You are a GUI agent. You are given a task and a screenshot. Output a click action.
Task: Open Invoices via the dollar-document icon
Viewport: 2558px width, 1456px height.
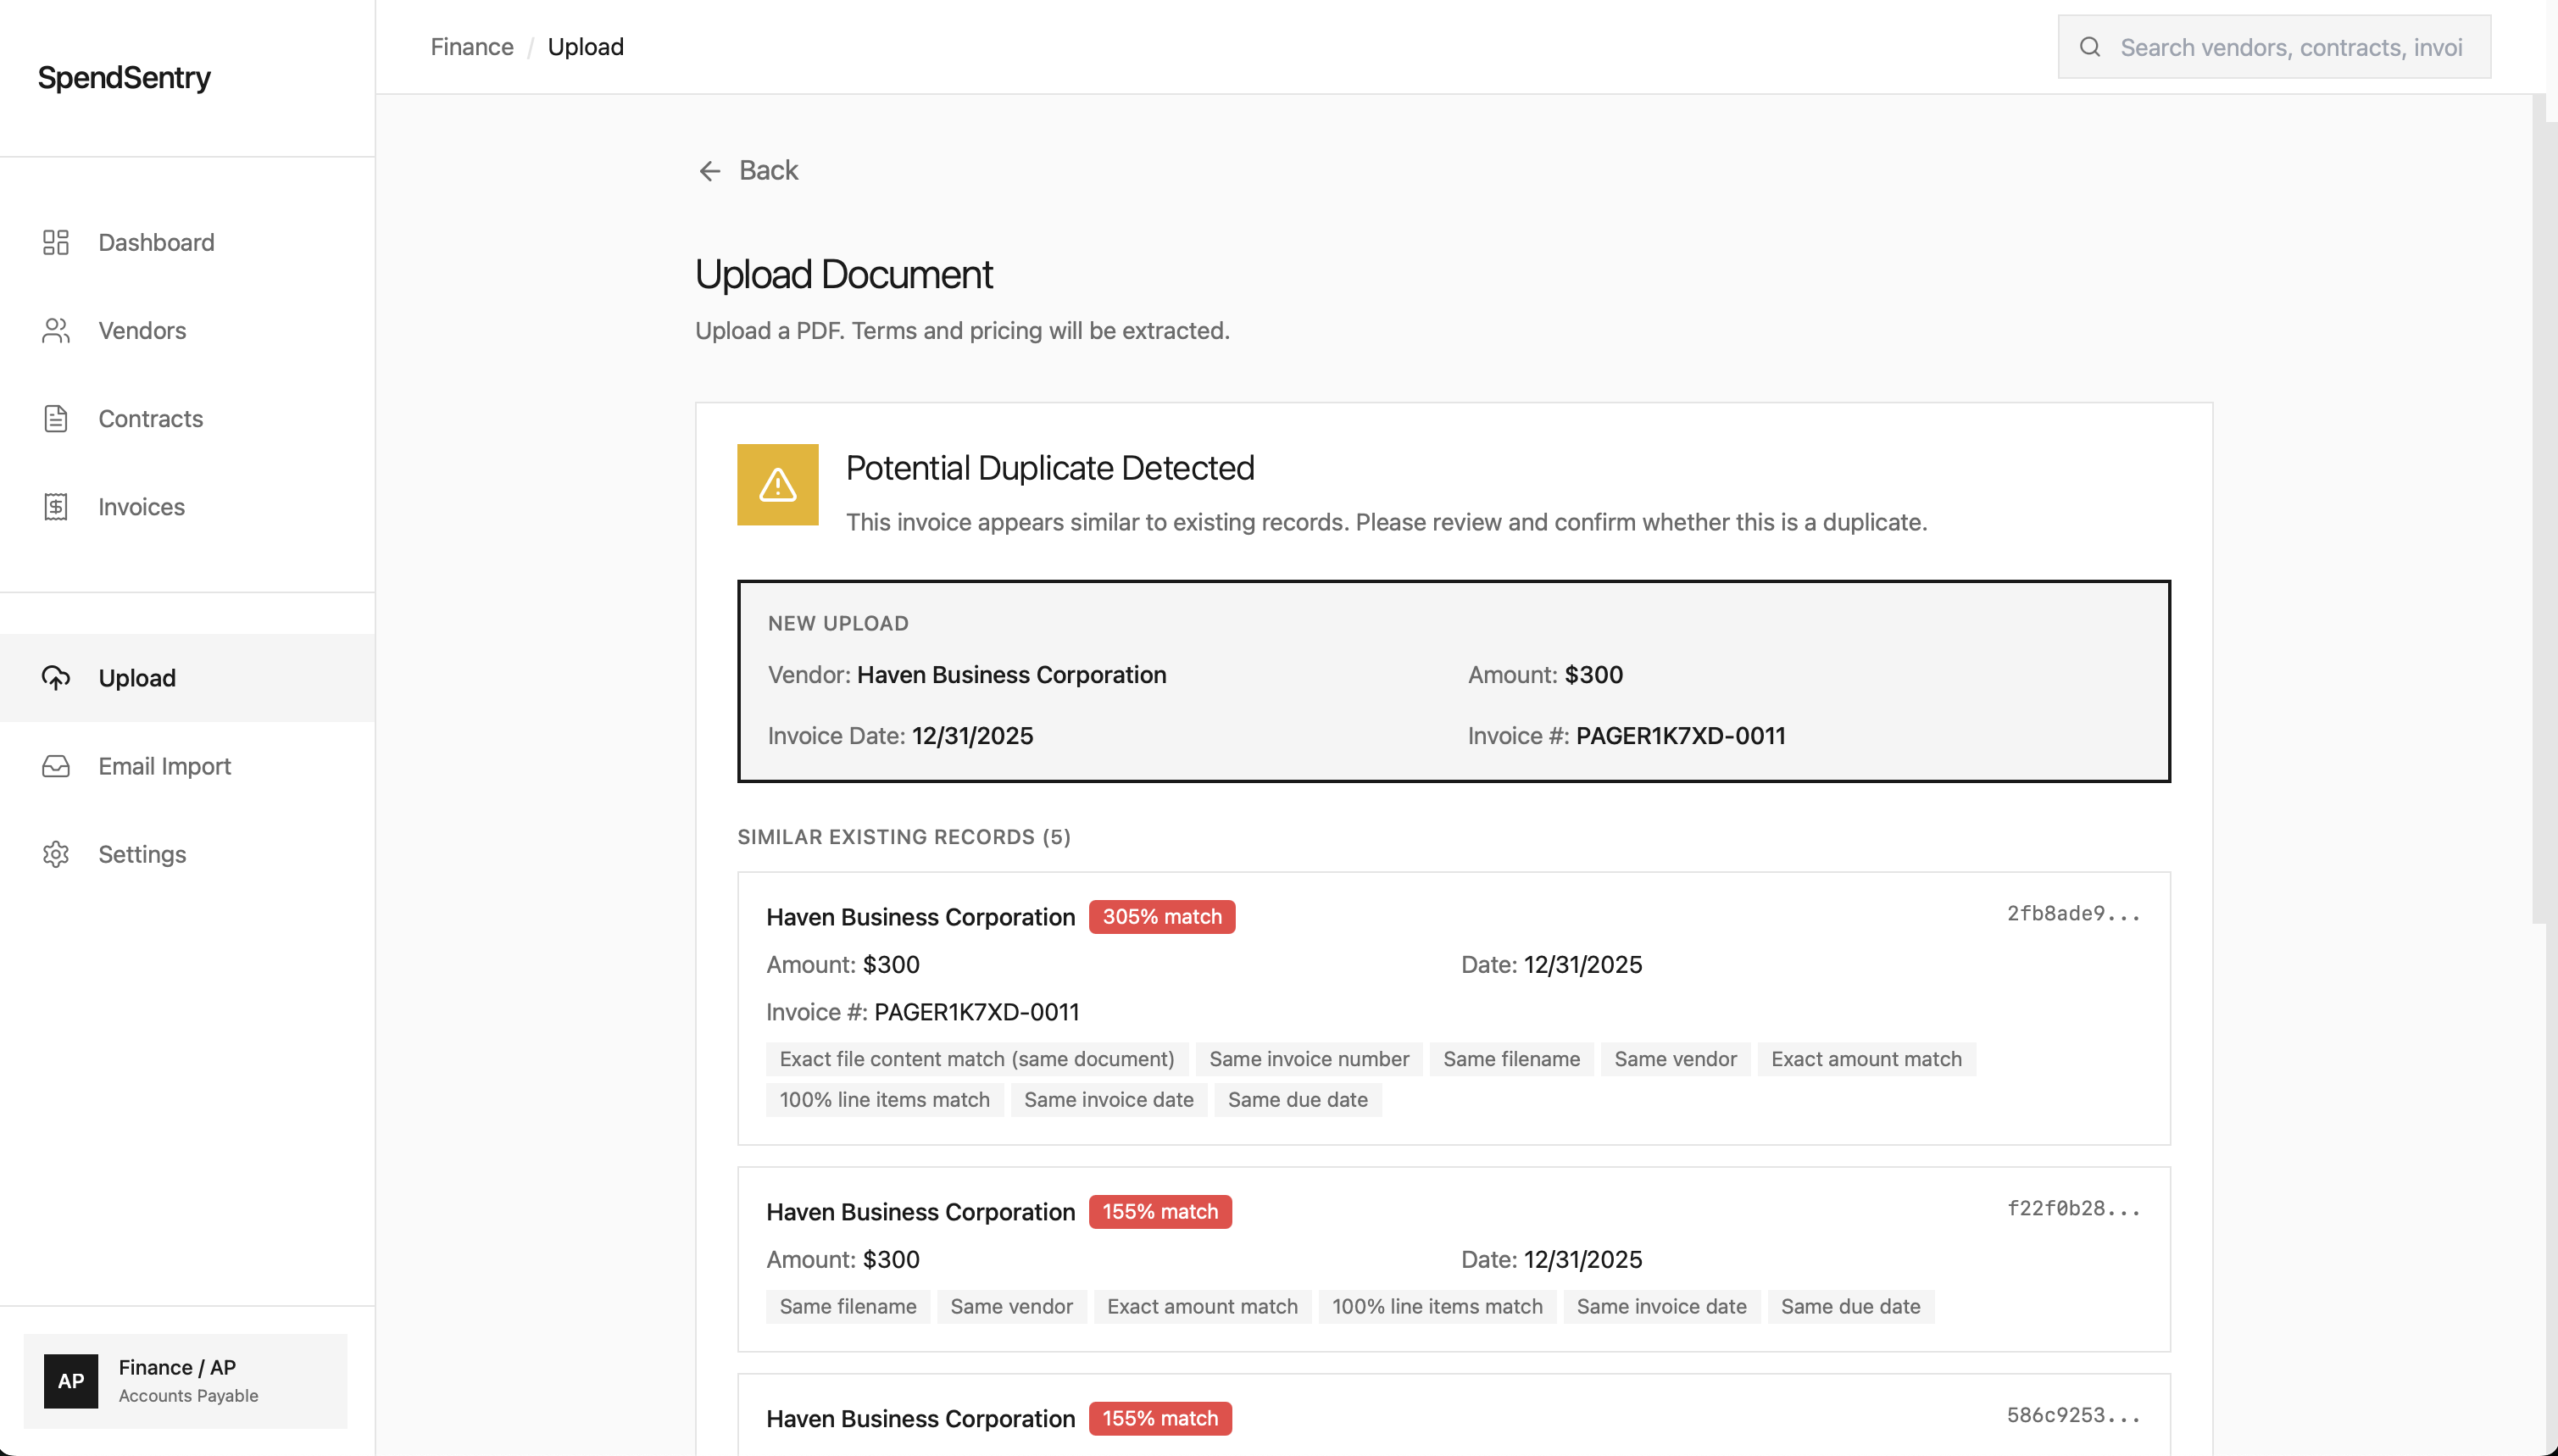point(55,506)
